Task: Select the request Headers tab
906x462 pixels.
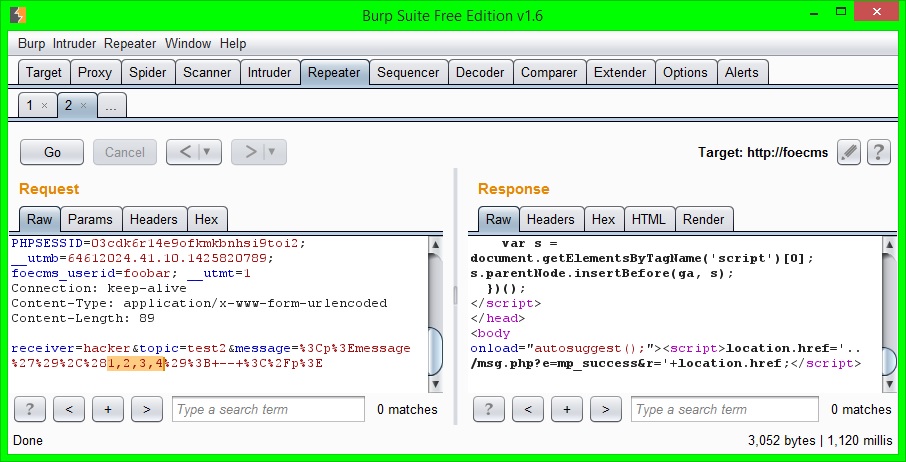Action: tap(154, 219)
